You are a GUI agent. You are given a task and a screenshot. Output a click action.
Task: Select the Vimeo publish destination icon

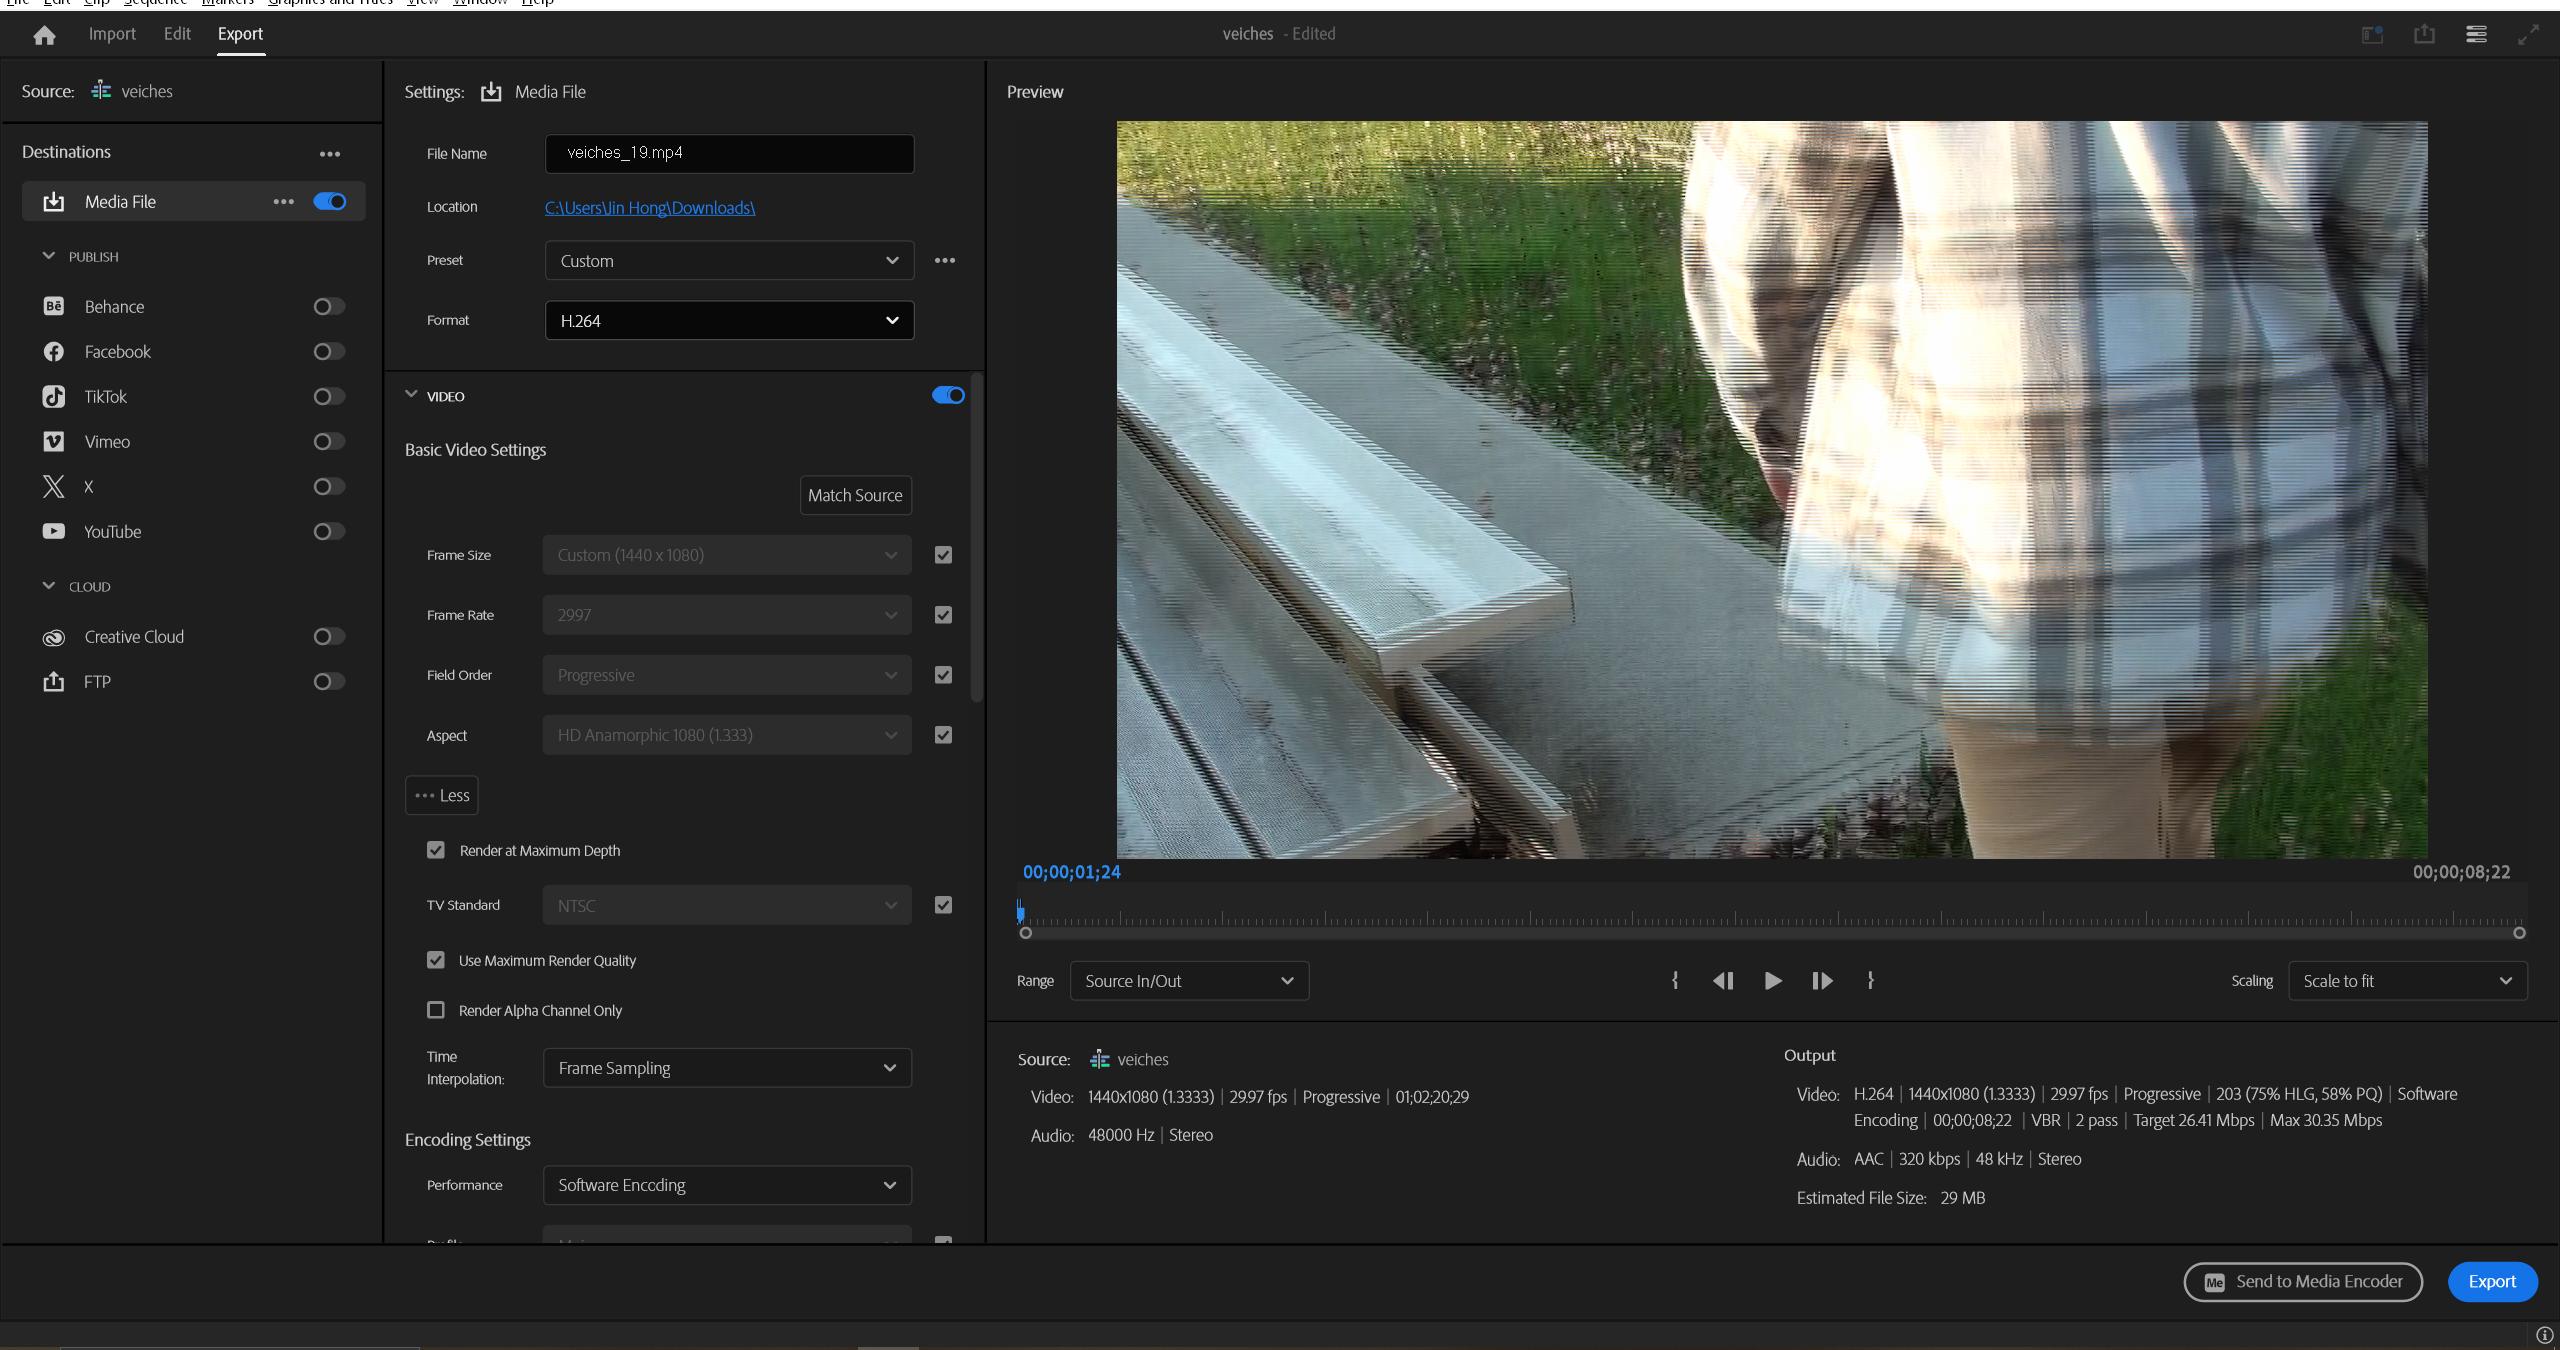[x=53, y=441]
